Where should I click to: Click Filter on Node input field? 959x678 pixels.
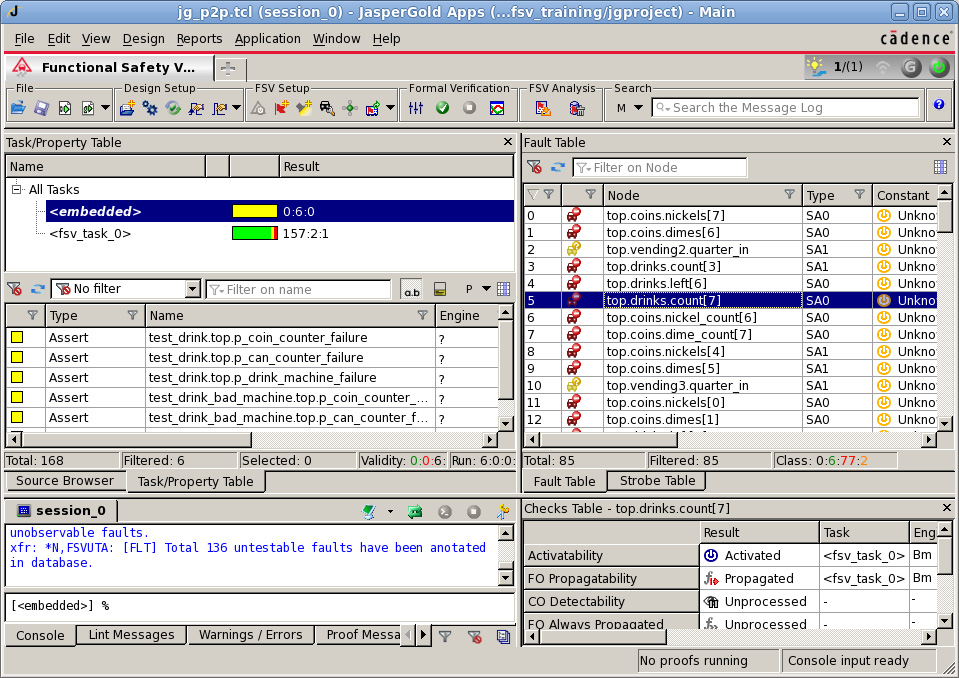tap(659, 168)
